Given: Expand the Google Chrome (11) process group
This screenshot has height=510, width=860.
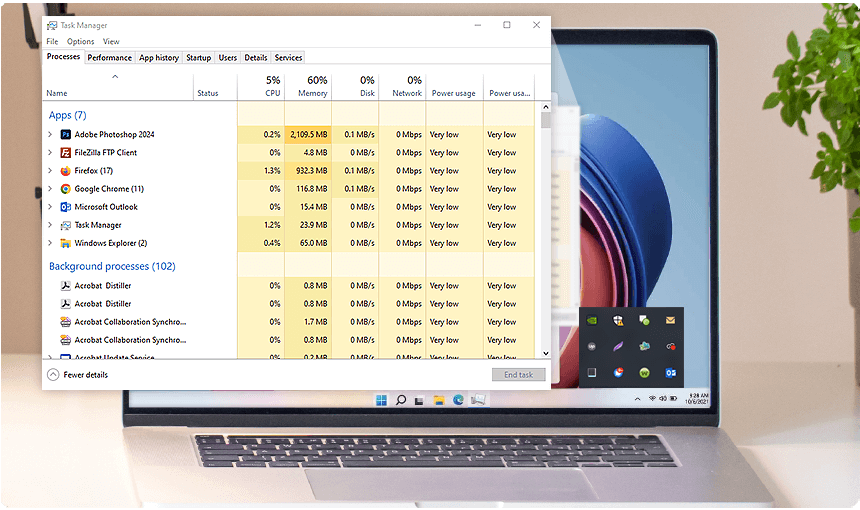Looking at the screenshot, I should point(50,189).
